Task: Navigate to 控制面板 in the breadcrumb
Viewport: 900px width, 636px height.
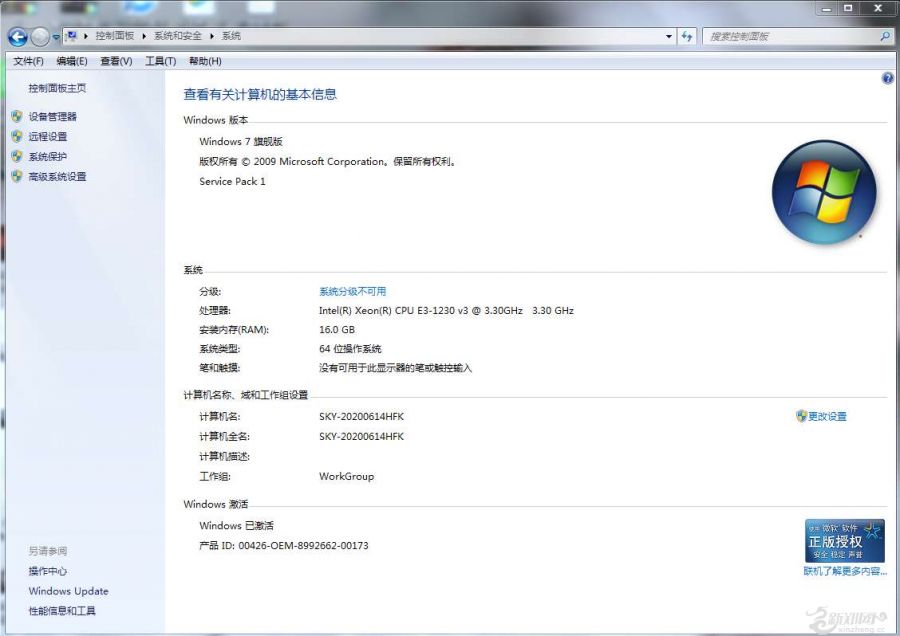Action: pos(115,36)
